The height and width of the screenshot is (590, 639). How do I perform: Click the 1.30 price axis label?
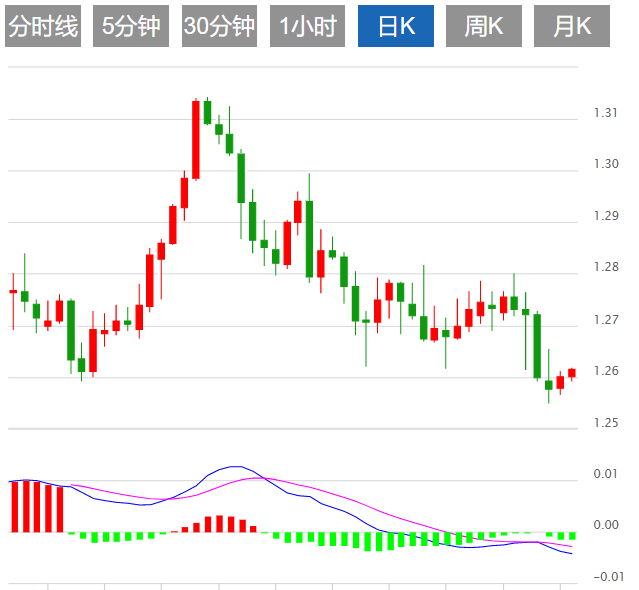(606, 164)
